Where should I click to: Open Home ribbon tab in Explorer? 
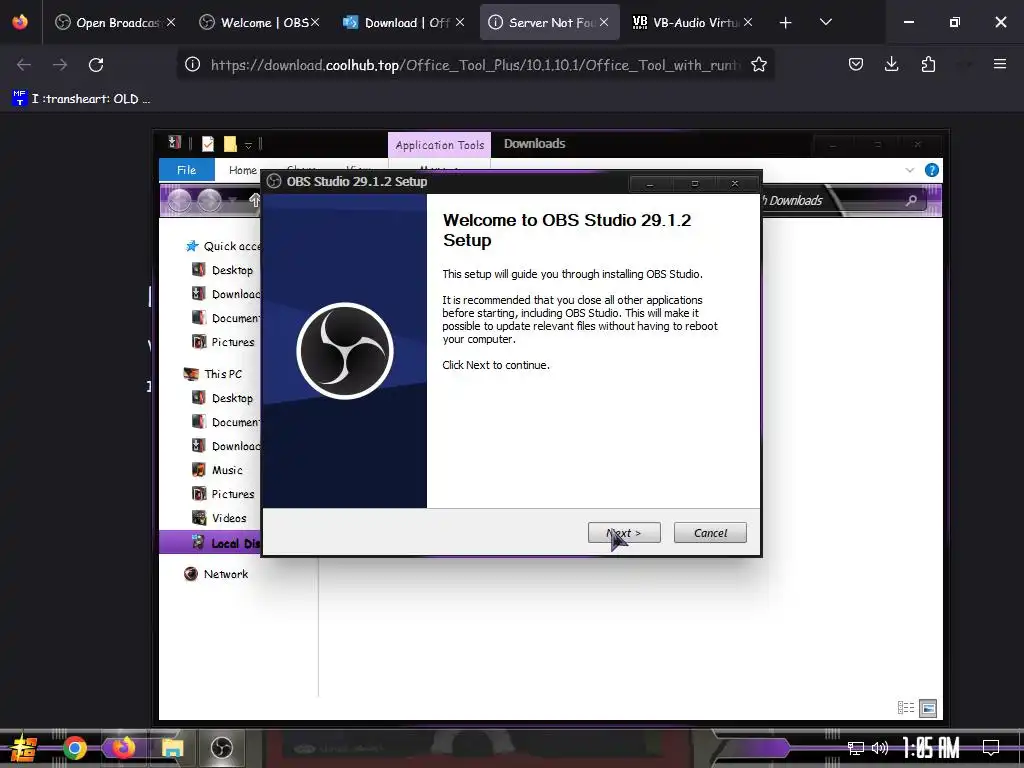click(242, 170)
